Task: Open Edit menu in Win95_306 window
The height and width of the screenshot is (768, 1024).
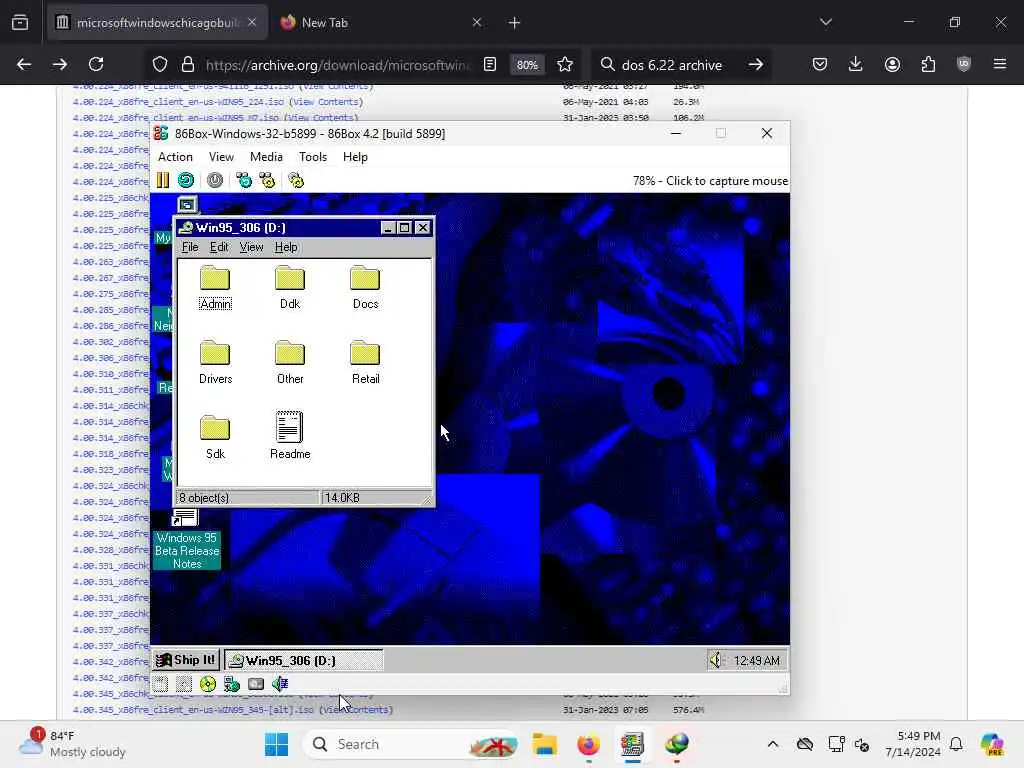Action: tap(219, 247)
